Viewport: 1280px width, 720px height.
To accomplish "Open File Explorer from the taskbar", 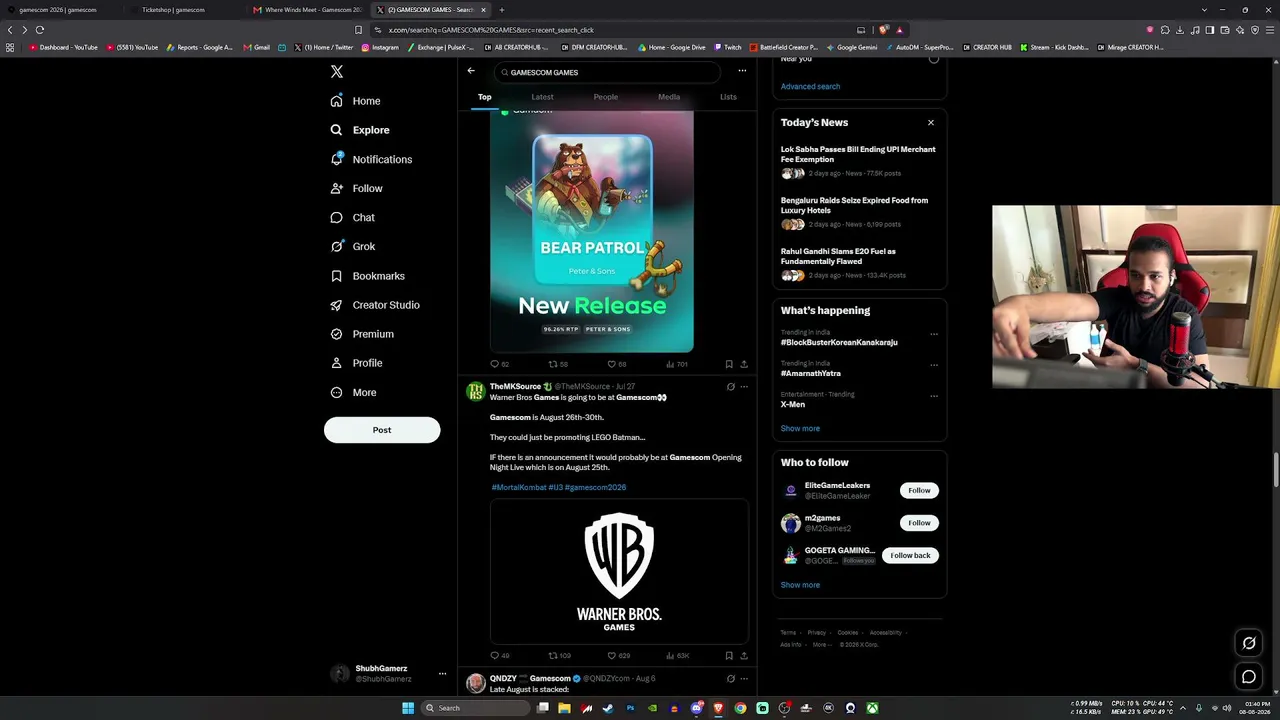I will pos(564,708).
